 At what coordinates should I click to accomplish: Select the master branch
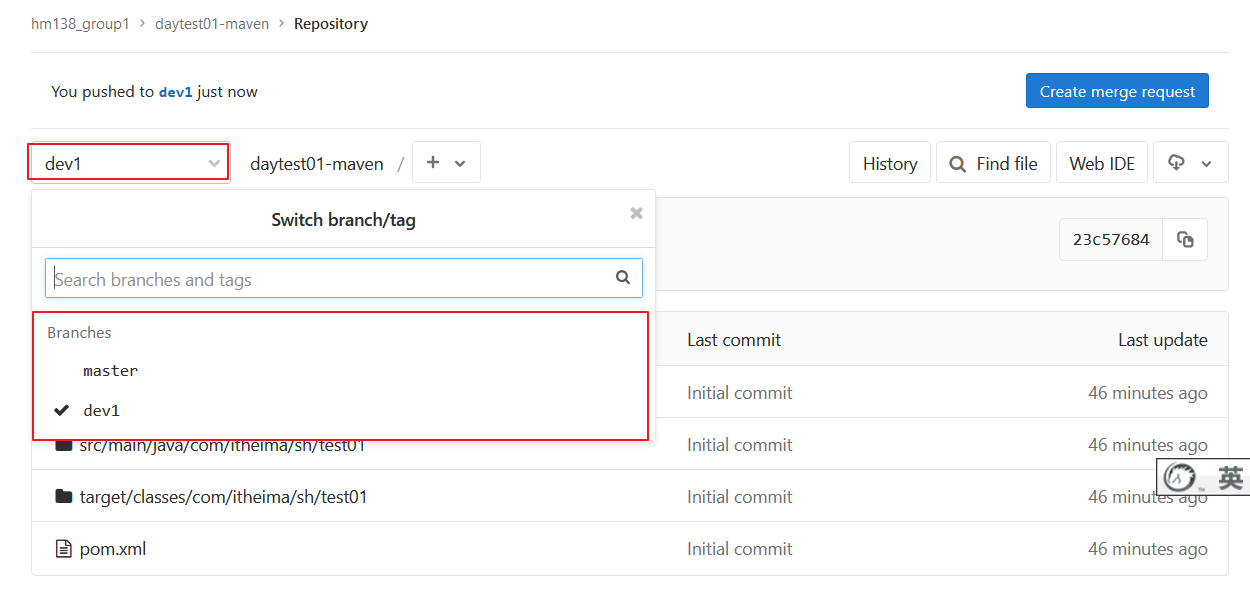tap(111, 371)
